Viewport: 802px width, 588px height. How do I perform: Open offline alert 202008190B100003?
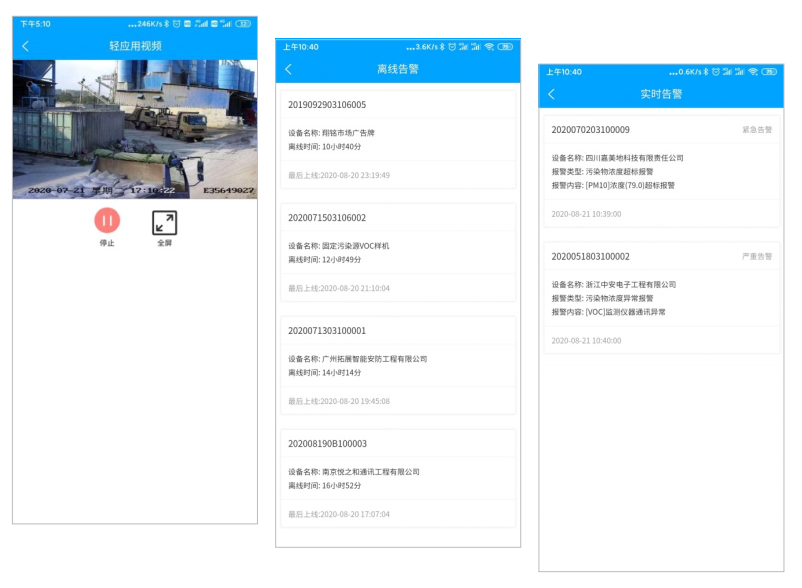398,477
